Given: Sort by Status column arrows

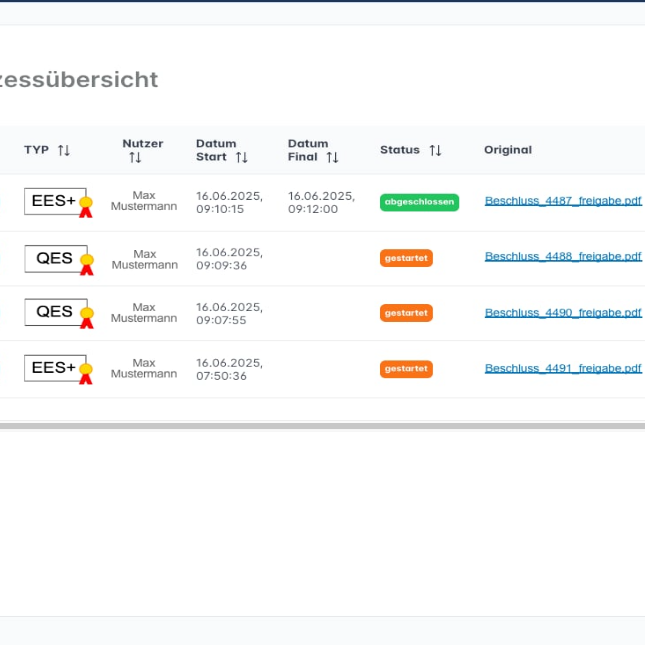Looking at the screenshot, I should tap(435, 150).
